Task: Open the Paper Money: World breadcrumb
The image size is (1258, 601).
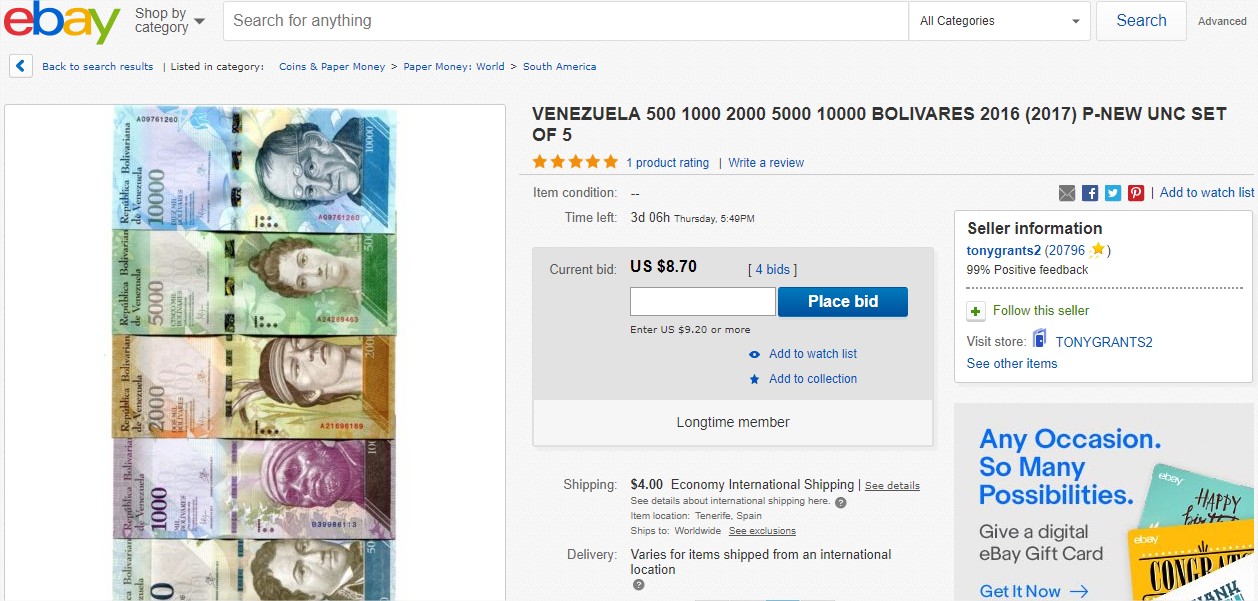Action: (454, 67)
